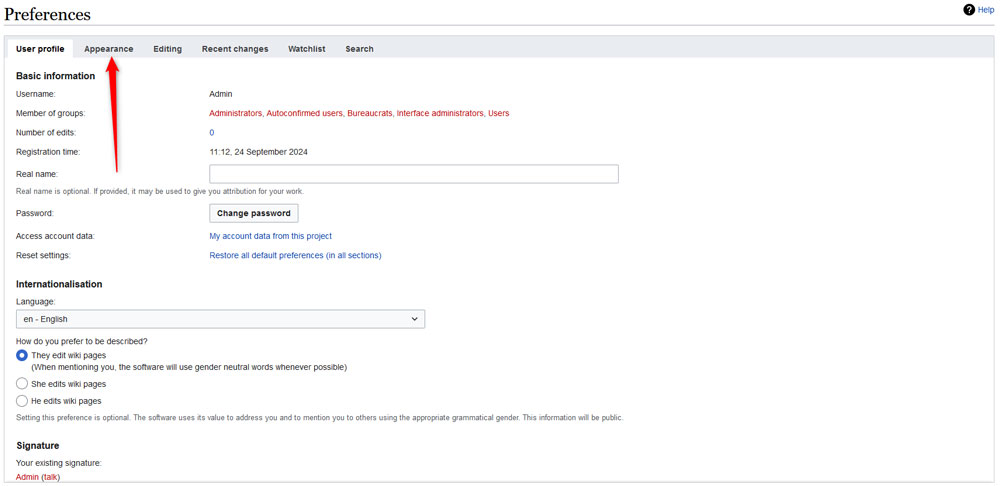Click the Help question mark icon
Image resolution: width=1000 pixels, height=486 pixels.
(969, 10)
